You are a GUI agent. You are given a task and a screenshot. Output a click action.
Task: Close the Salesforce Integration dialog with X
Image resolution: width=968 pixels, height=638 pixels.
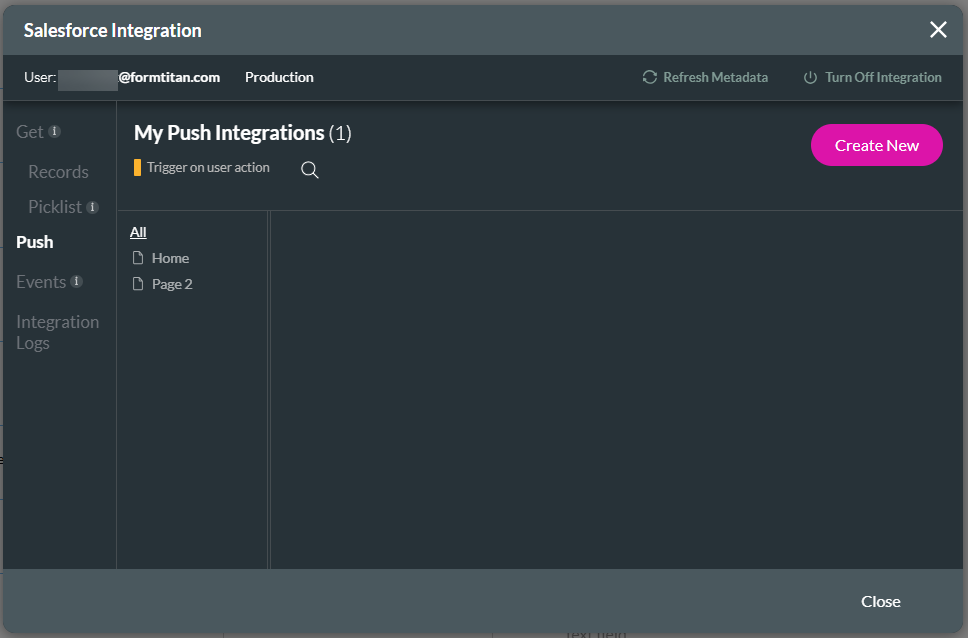(x=938, y=30)
